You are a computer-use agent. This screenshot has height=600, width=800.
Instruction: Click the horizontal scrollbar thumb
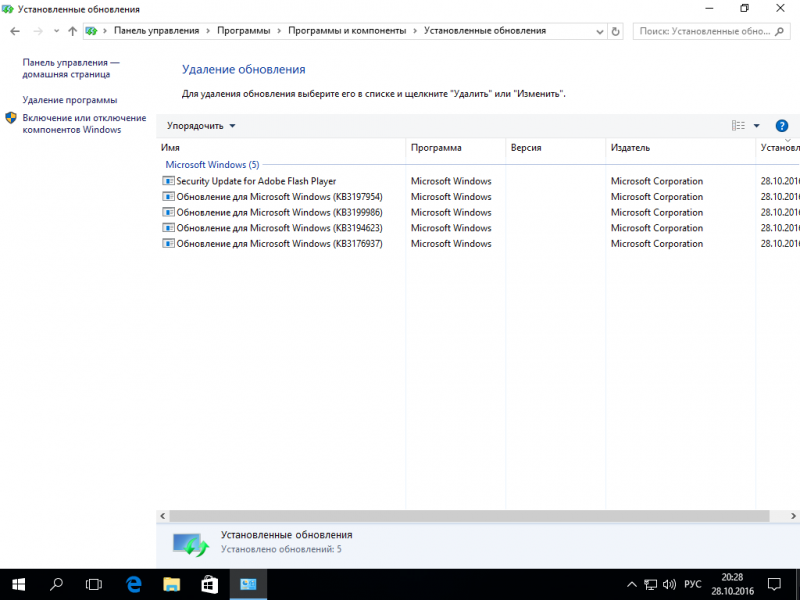click(x=469, y=516)
